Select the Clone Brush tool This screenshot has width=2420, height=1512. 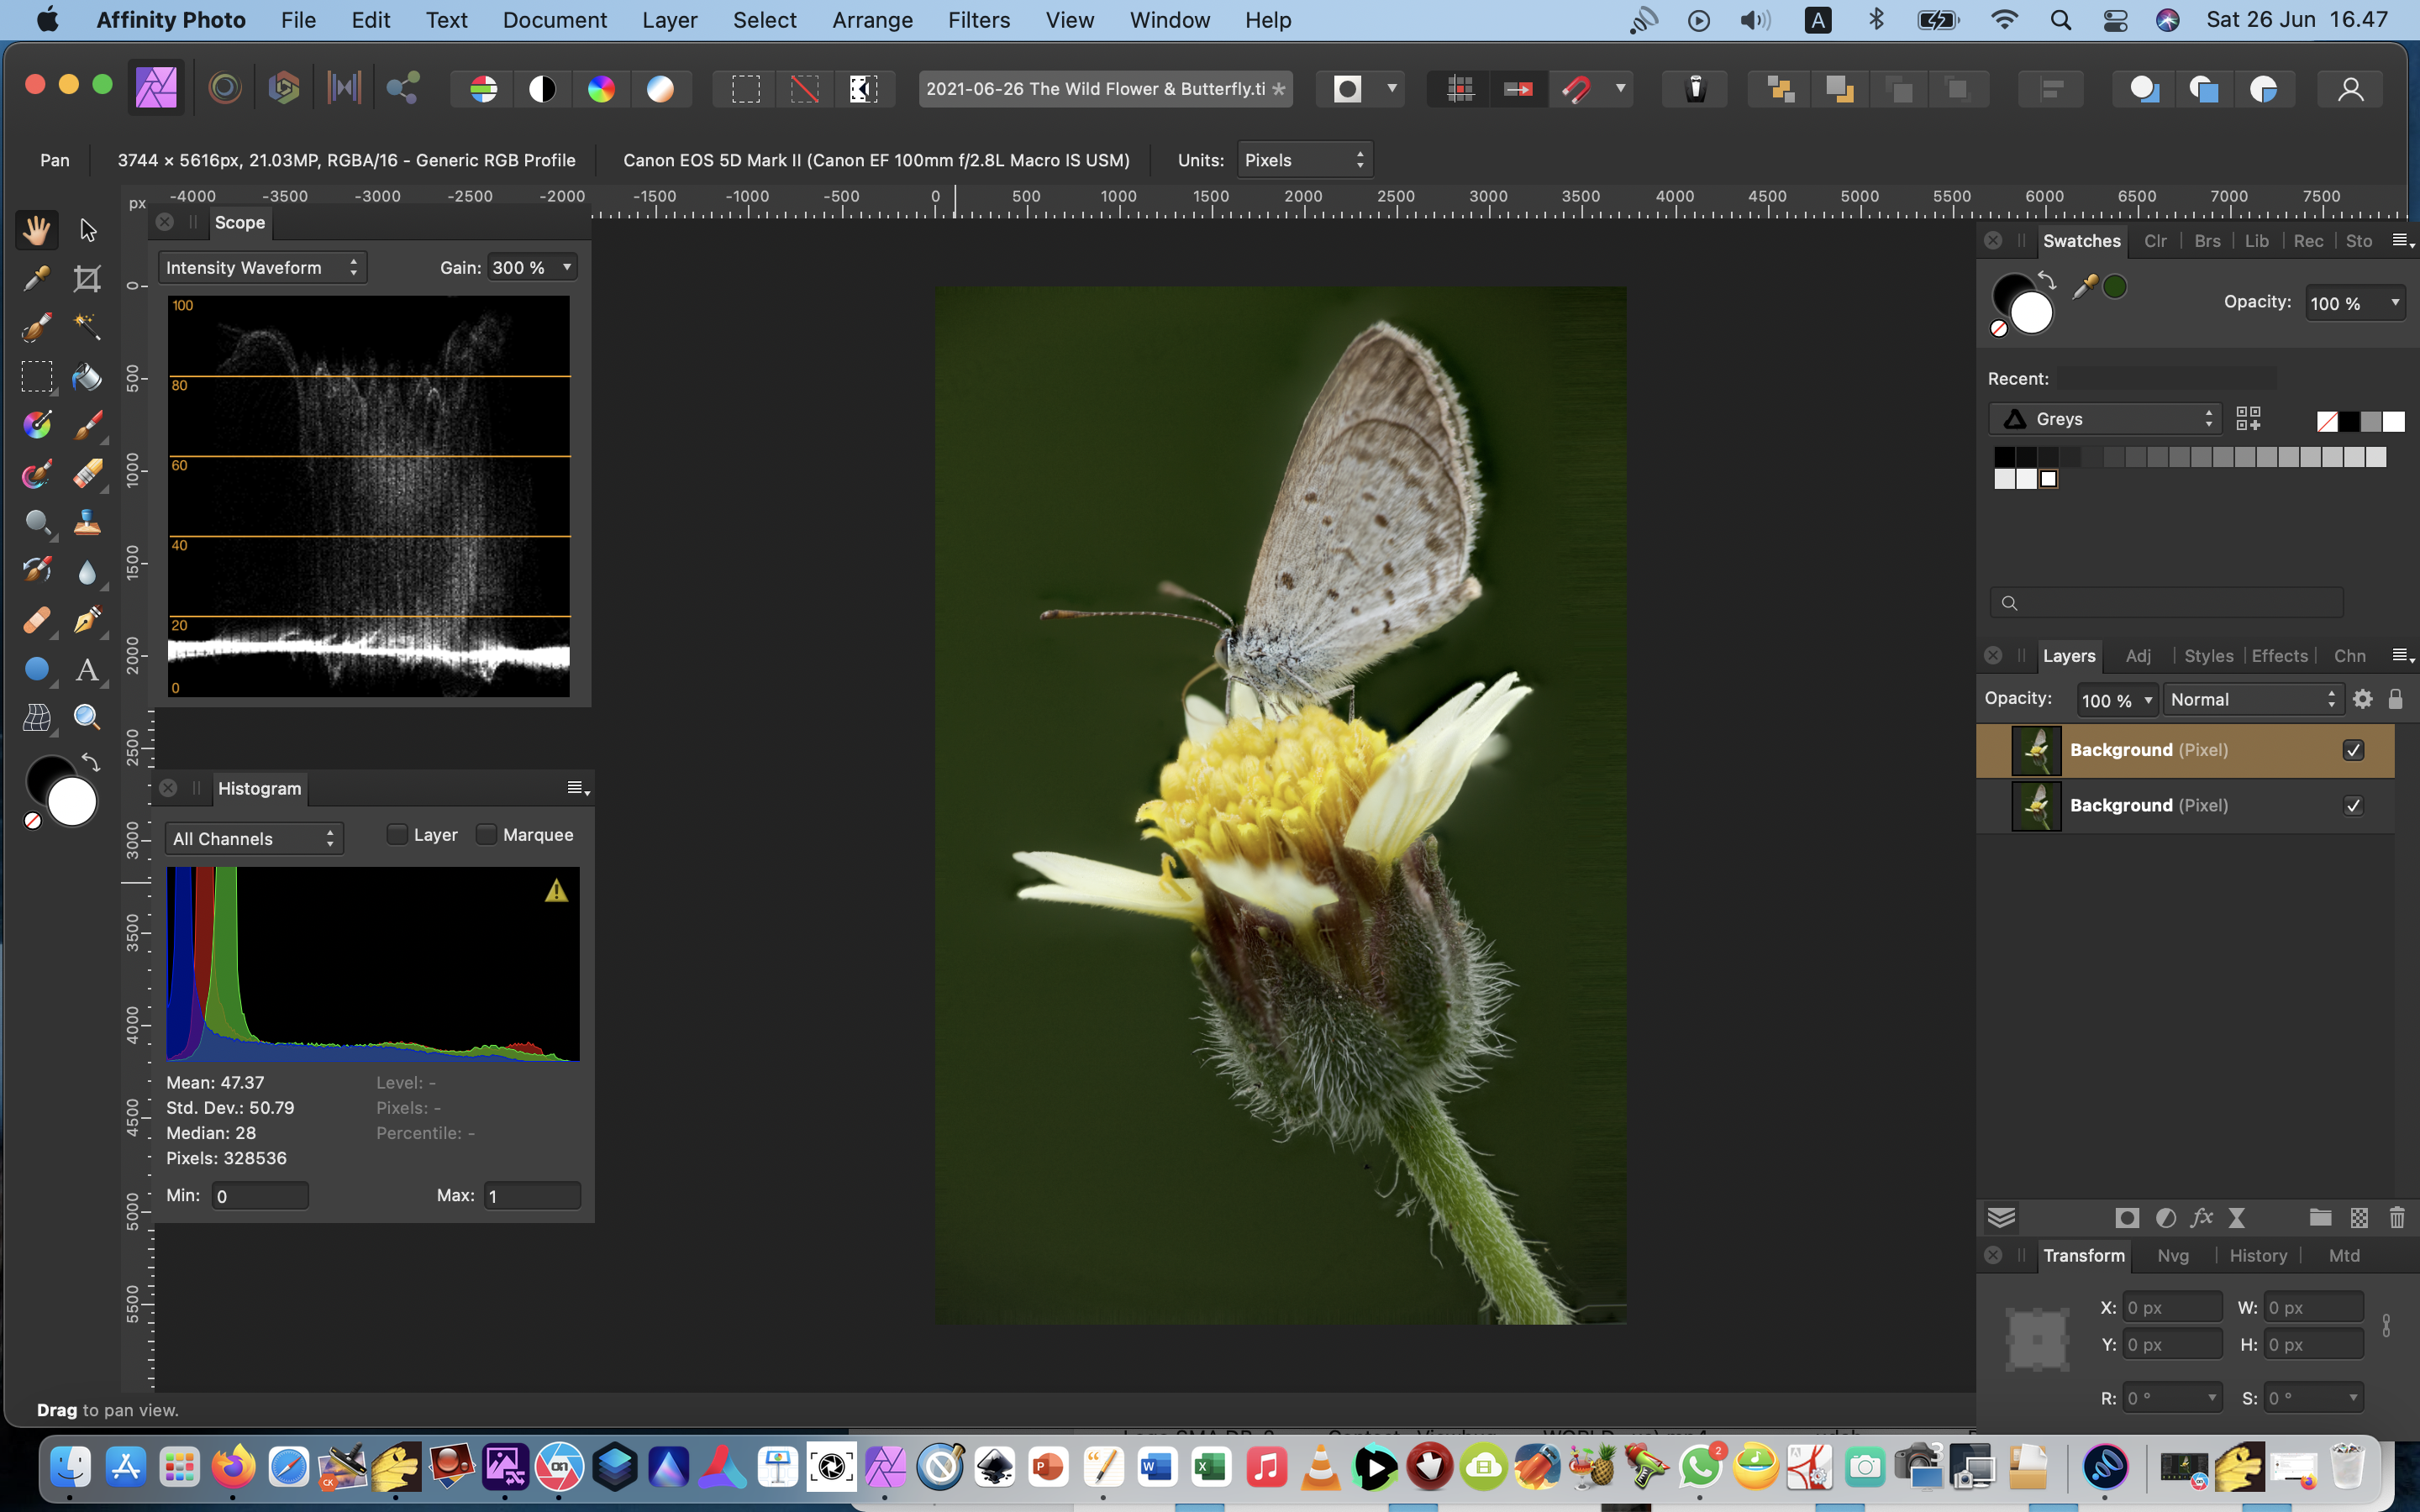[87, 522]
